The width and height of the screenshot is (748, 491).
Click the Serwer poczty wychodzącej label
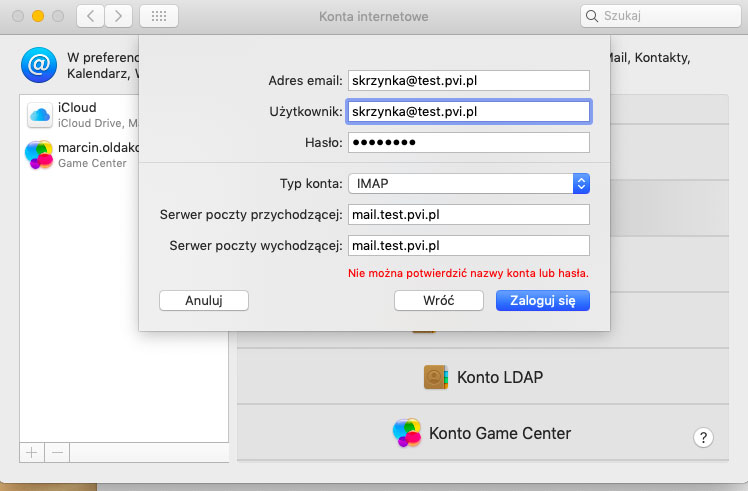(256, 246)
